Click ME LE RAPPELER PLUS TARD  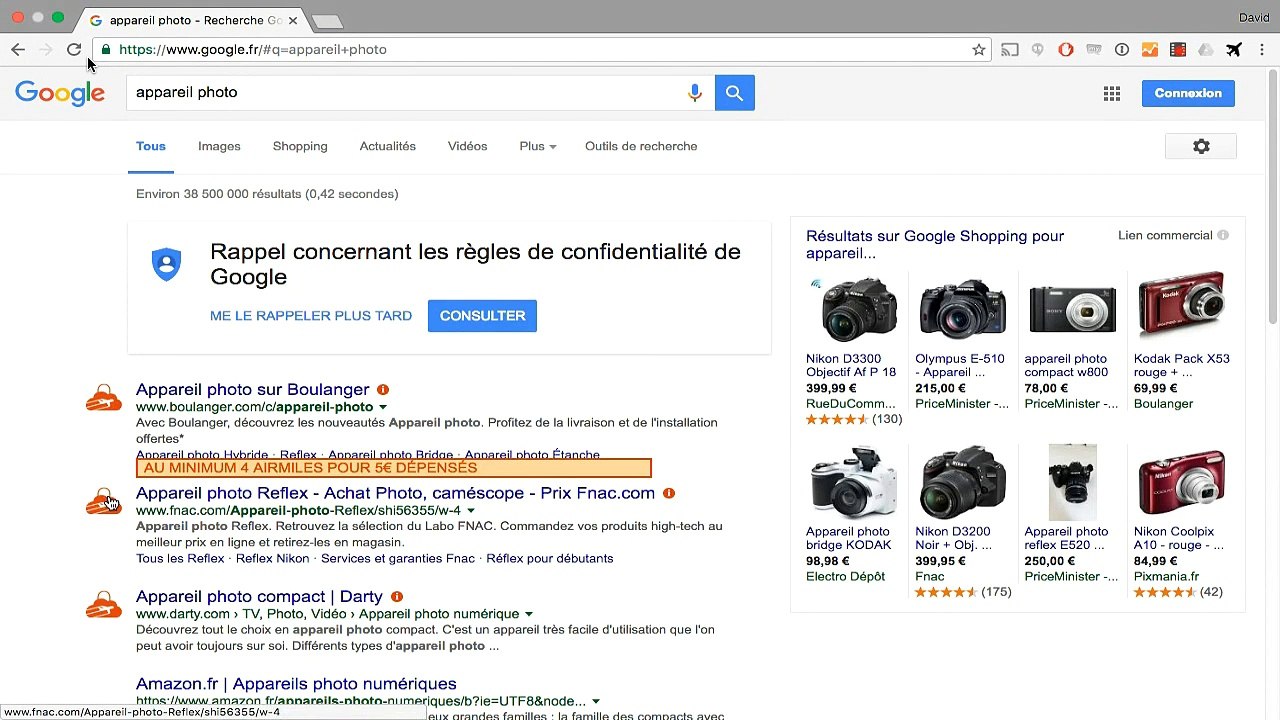coord(311,316)
